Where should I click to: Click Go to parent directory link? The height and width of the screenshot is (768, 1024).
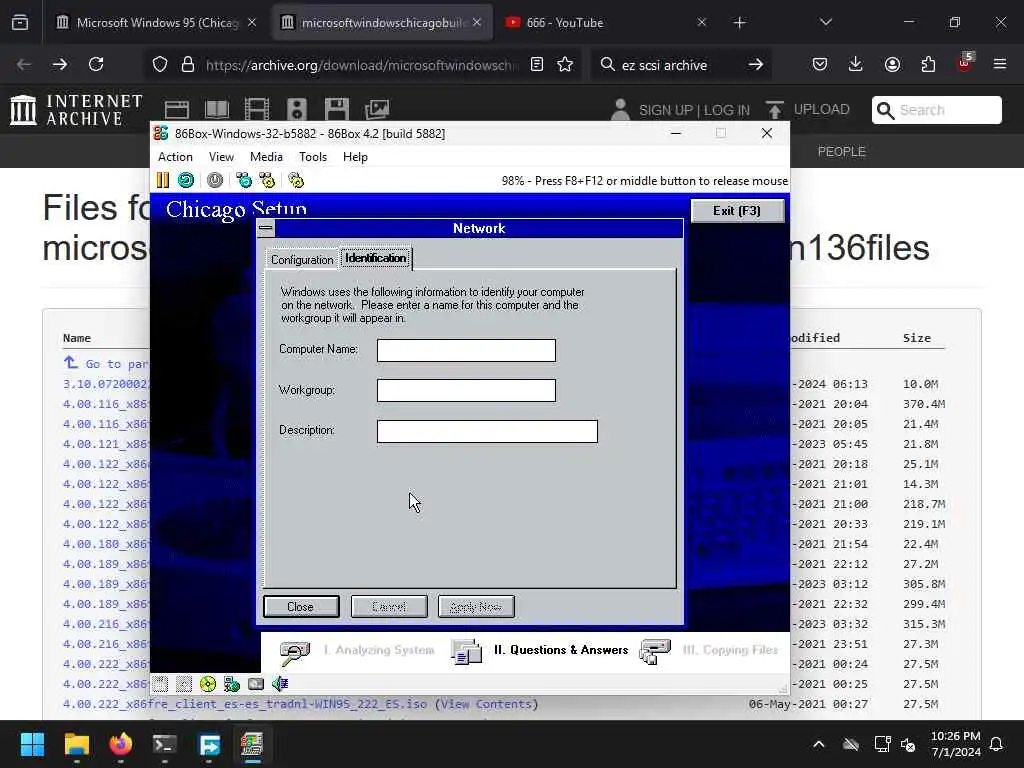(106, 363)
